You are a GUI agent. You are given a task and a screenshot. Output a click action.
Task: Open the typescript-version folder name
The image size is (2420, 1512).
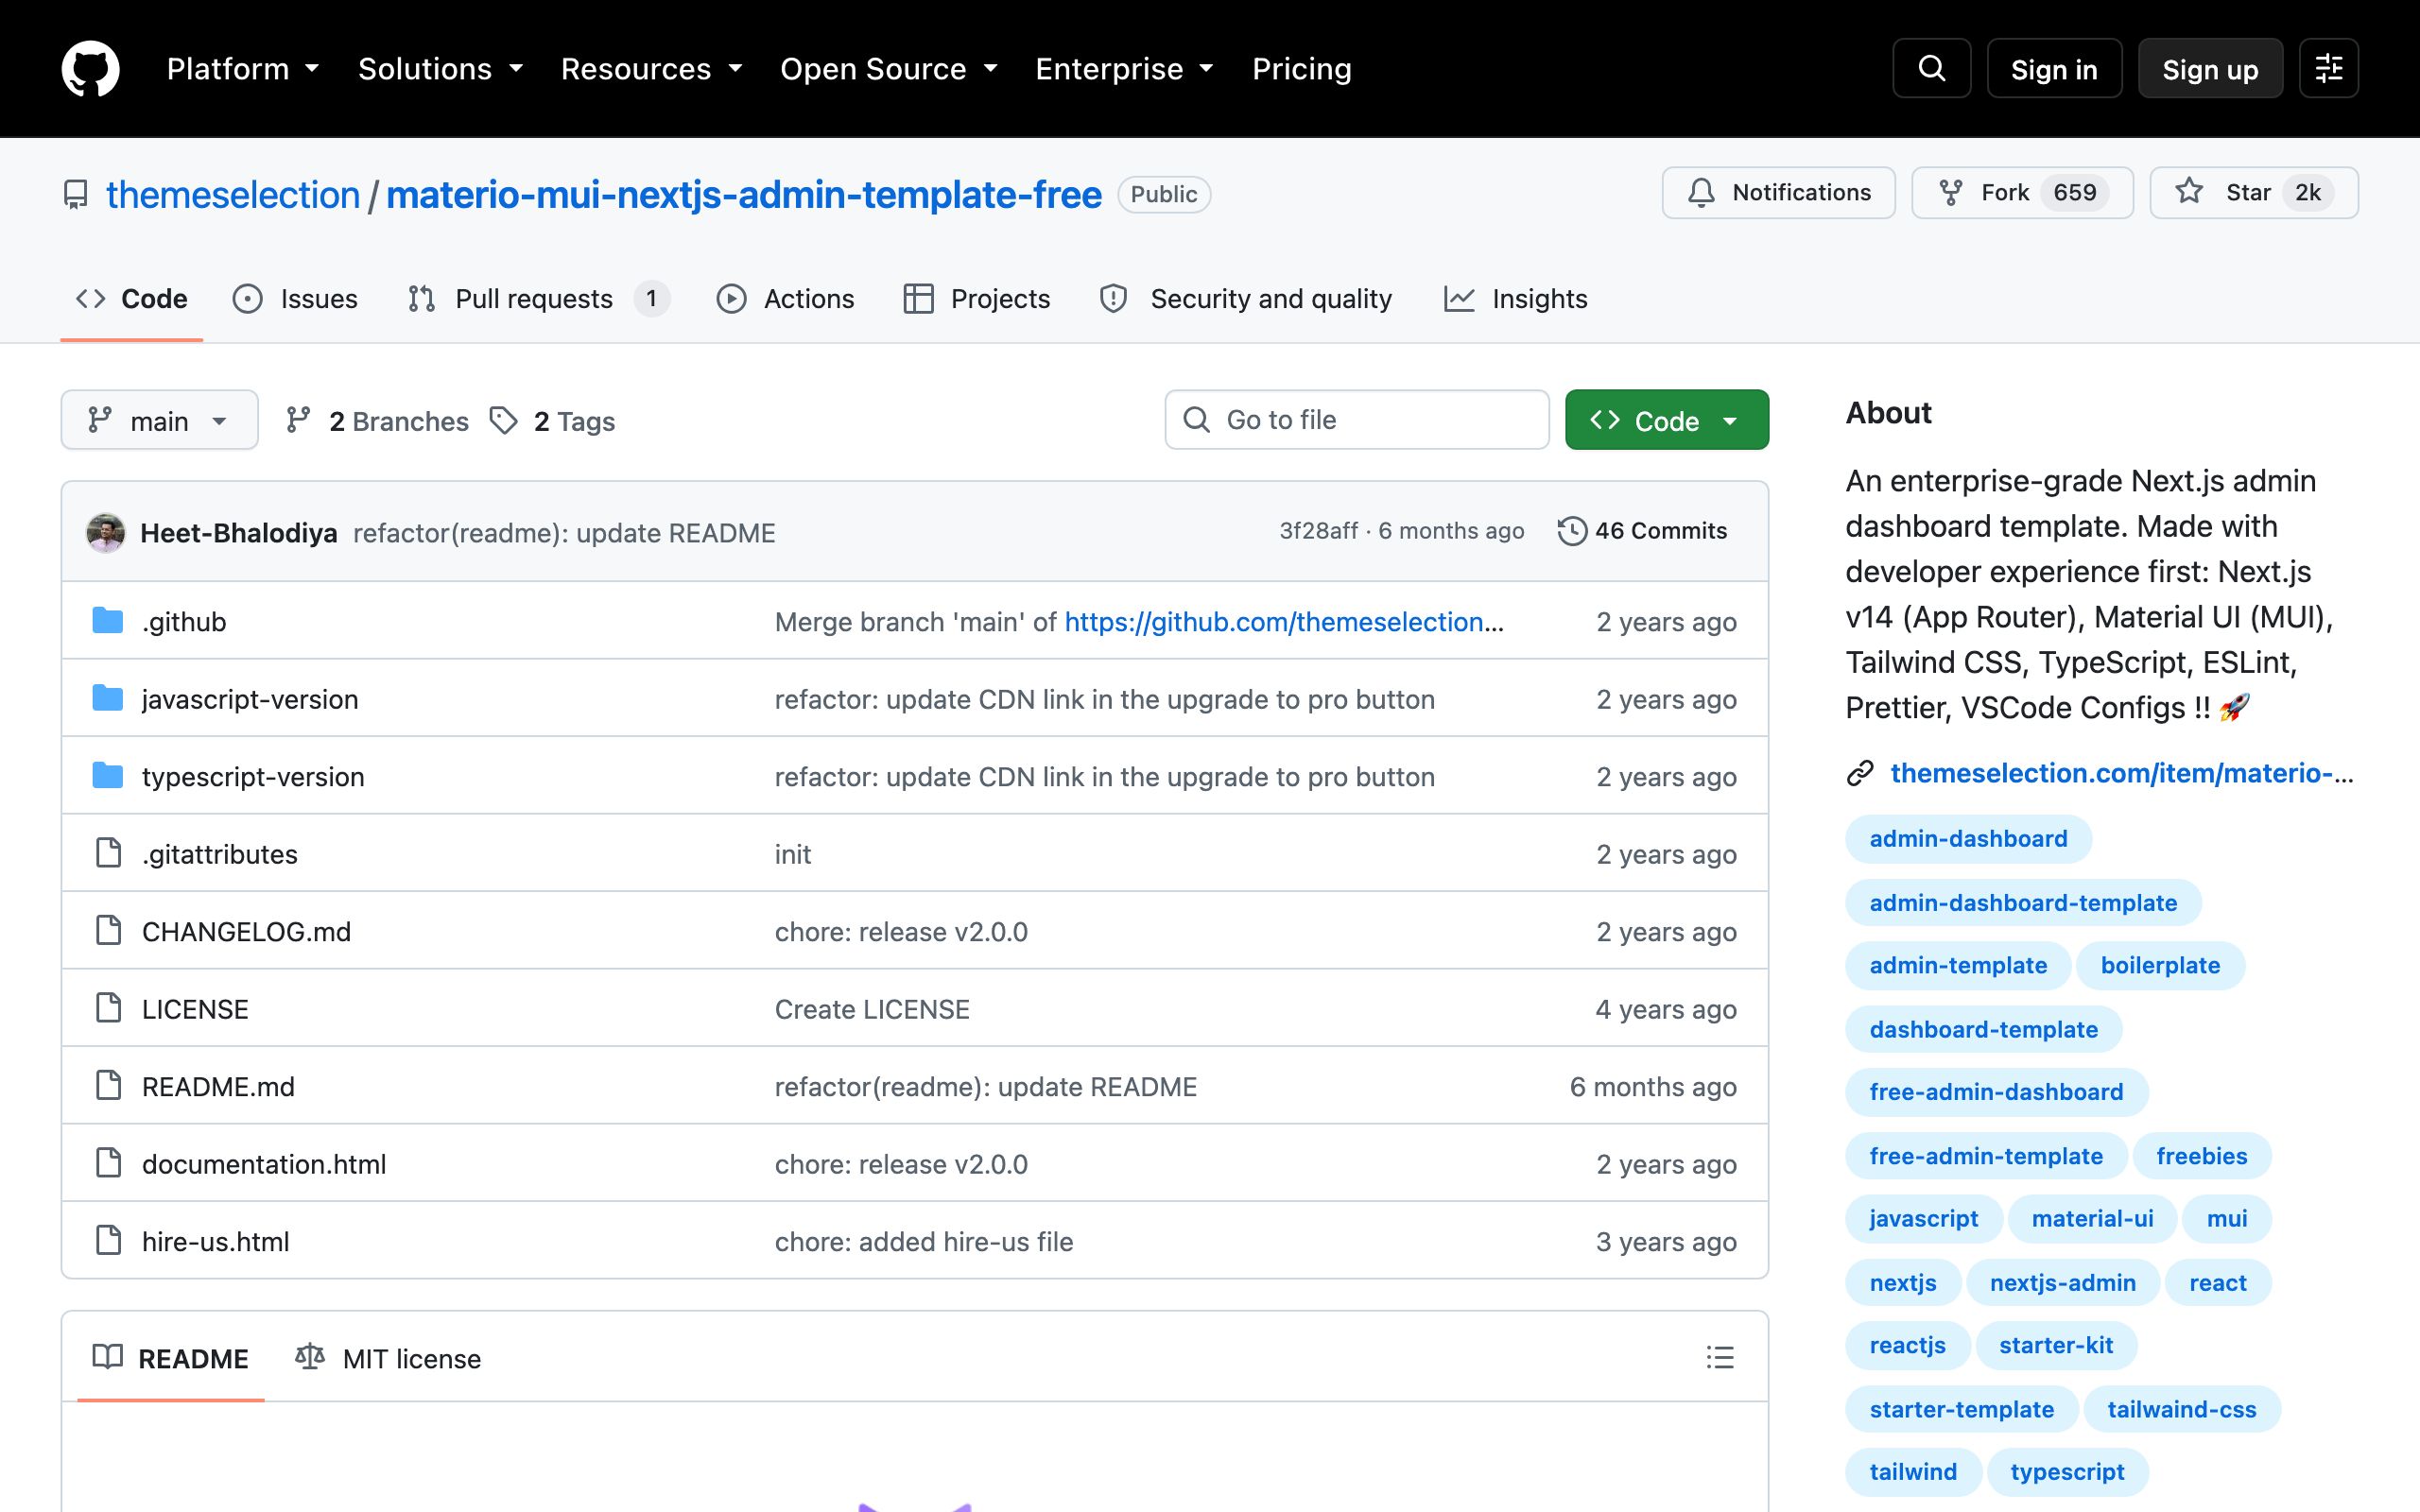point(253,777)
